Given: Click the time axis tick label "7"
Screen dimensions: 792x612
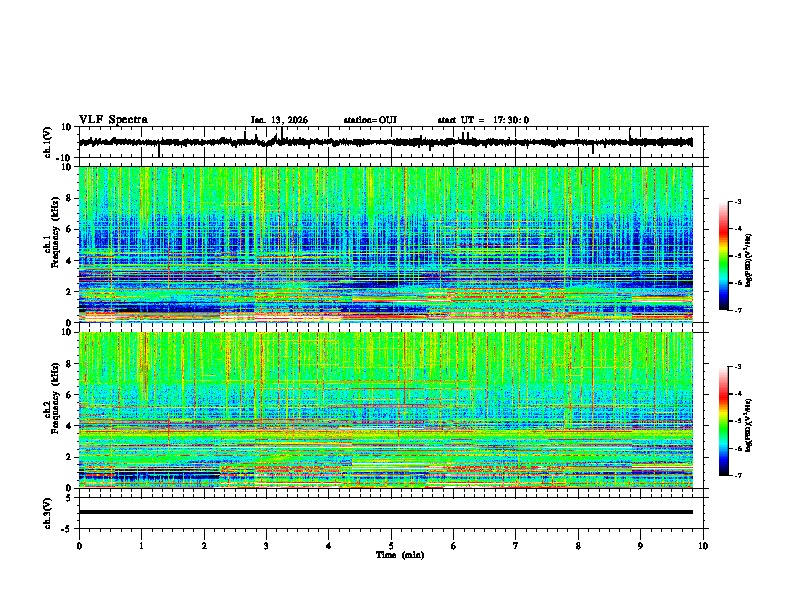Looking at the screenshot, I should (x=516, y=546).
